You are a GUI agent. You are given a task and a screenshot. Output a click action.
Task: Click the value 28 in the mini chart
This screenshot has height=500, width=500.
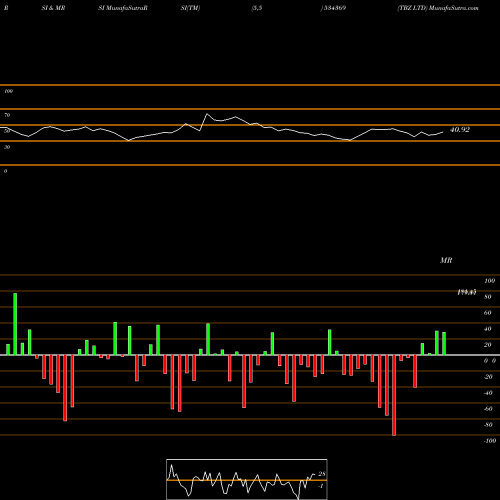click(x=322, y=474)
